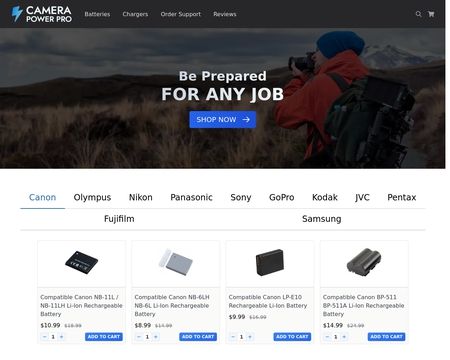Screen dimensions: 450x360
Task: Switch to the GoPro tab
Action: [x=282, y=197]
